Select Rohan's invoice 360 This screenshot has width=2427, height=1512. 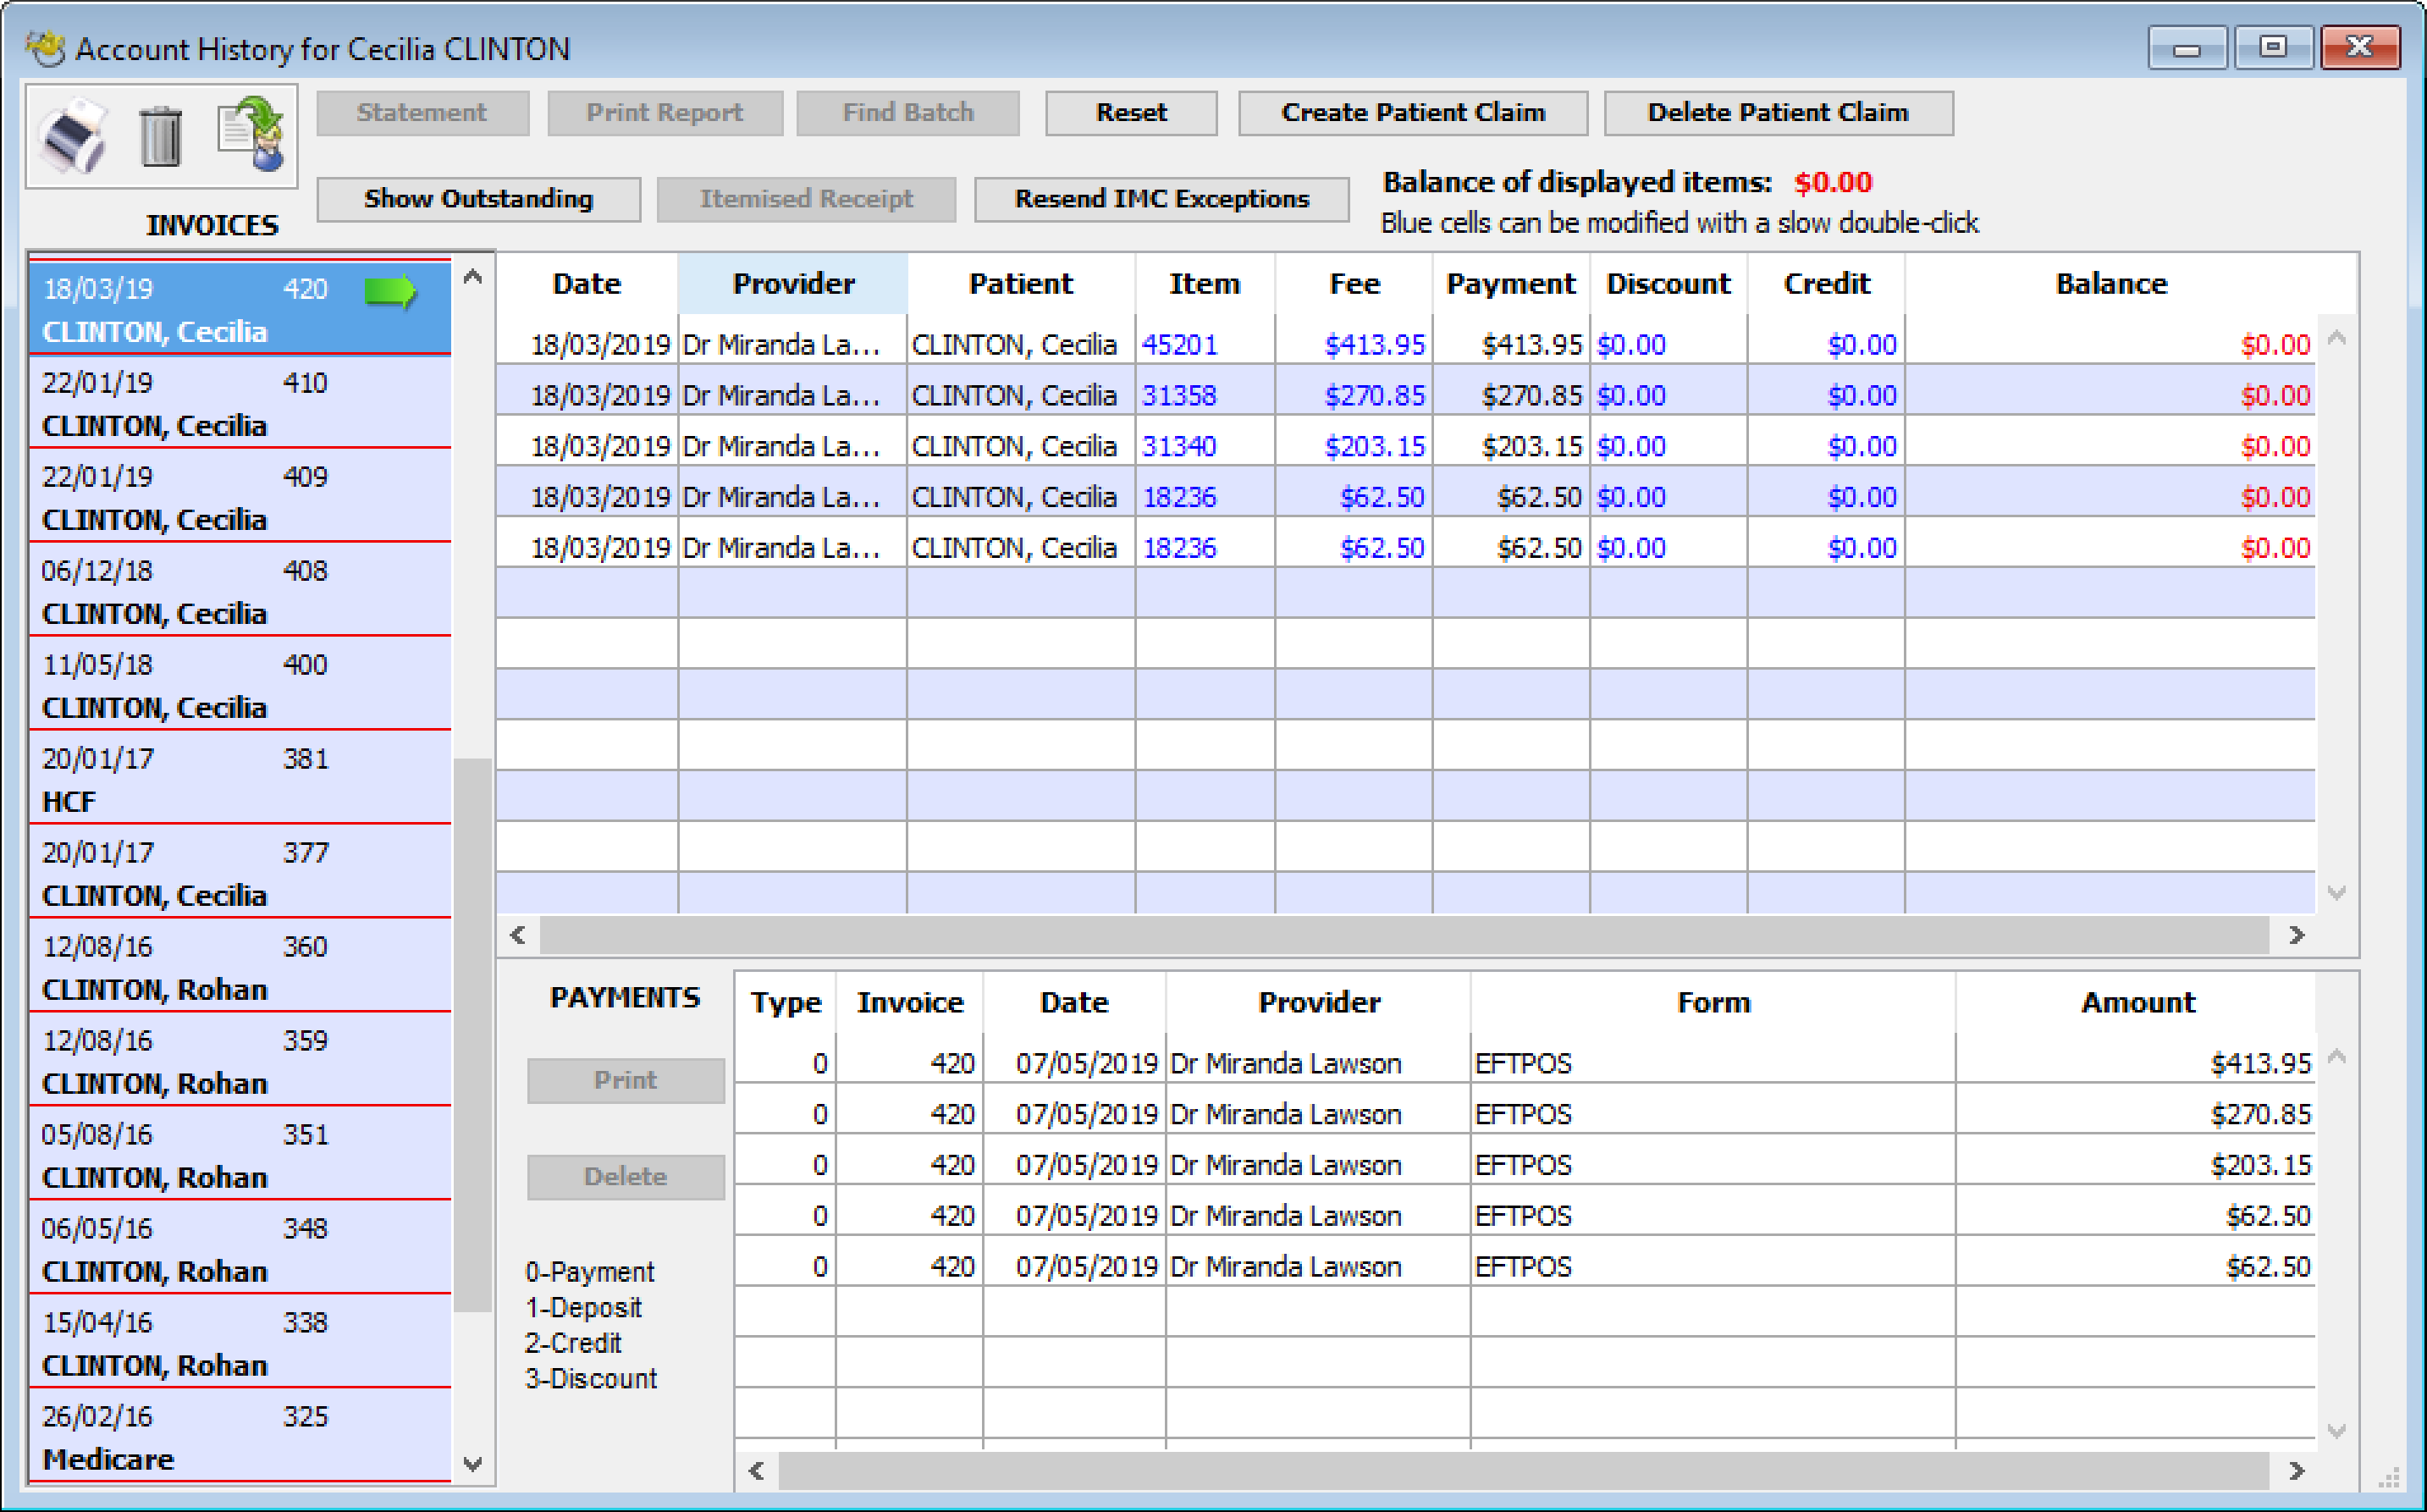point(240,967)
